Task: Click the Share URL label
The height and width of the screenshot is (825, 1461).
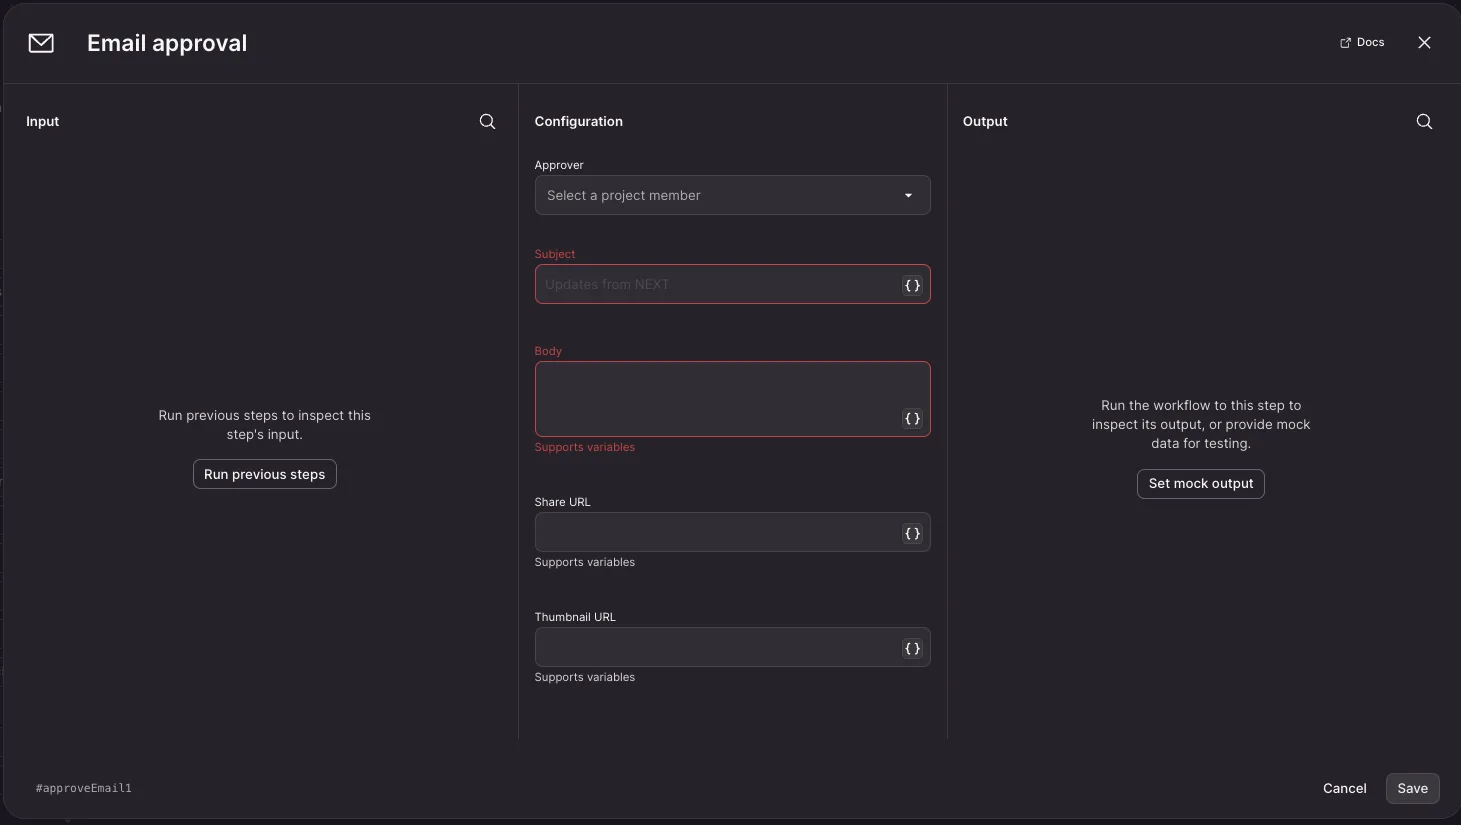Action: (x=562, y=502)
